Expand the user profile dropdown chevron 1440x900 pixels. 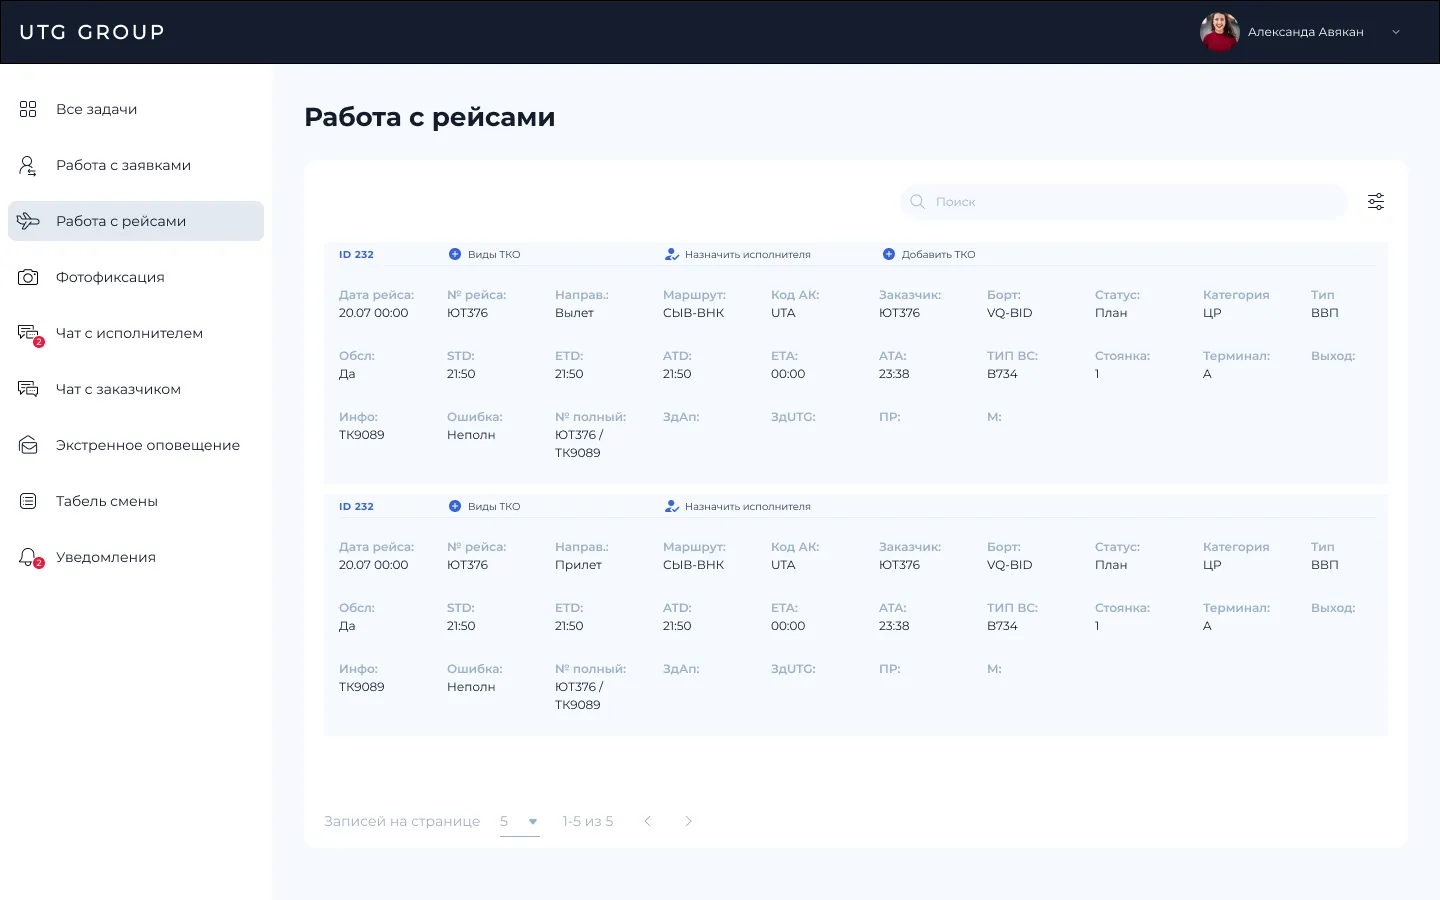click(1396, 32)
